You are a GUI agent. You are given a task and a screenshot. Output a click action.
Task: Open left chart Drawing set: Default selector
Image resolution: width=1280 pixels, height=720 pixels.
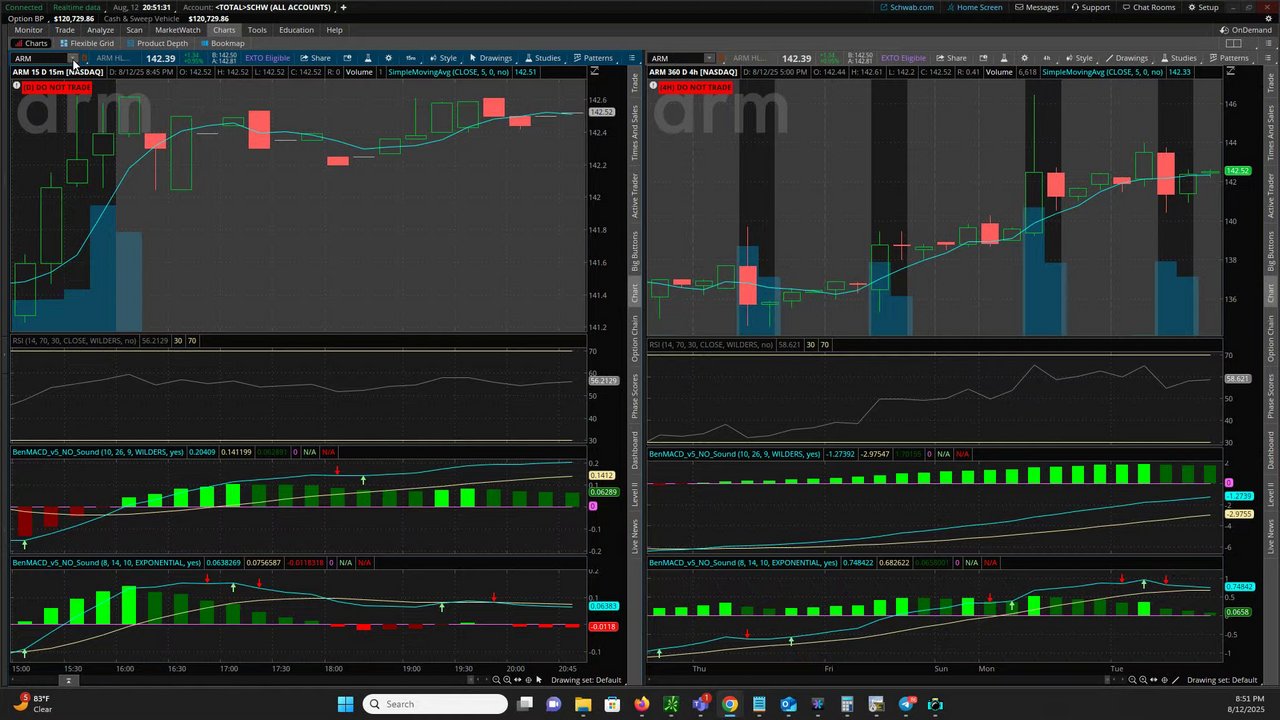(x=587, y=680)
